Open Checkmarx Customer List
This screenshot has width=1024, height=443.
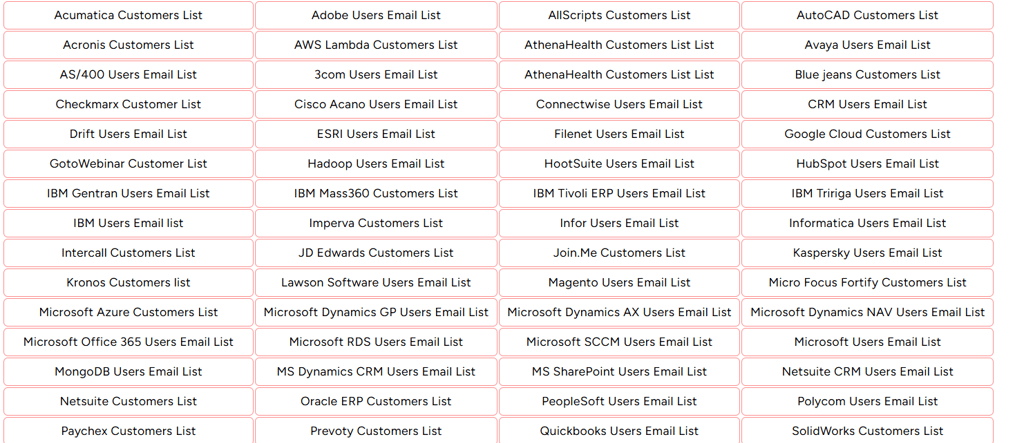[x=128, y=104]
